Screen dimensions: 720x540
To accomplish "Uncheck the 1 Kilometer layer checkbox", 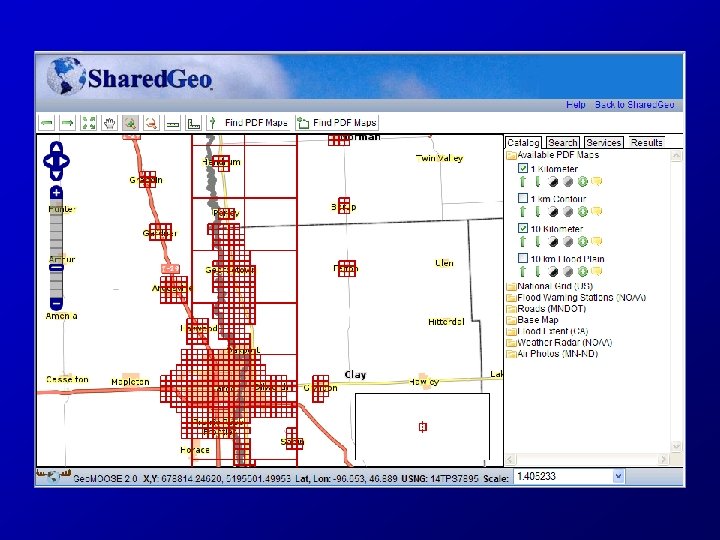I will [523, 168].
